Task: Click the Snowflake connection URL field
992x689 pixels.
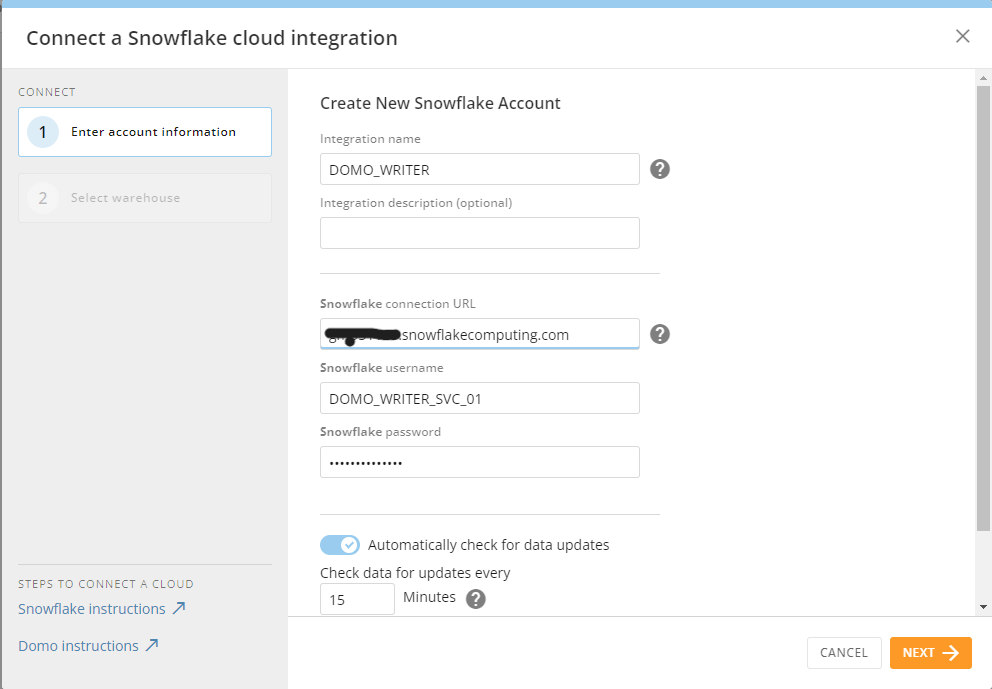Action: point(479,334)
